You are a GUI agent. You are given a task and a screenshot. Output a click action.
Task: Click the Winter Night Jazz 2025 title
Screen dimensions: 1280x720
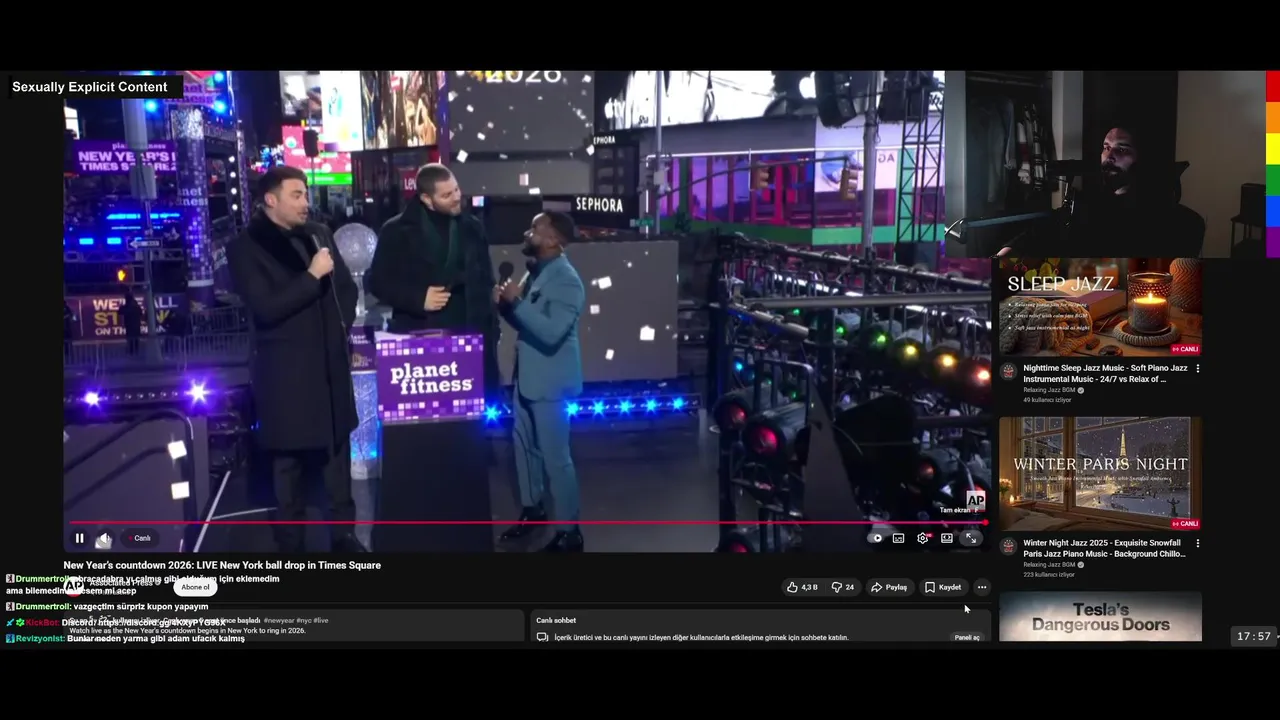click(1104, 548)
